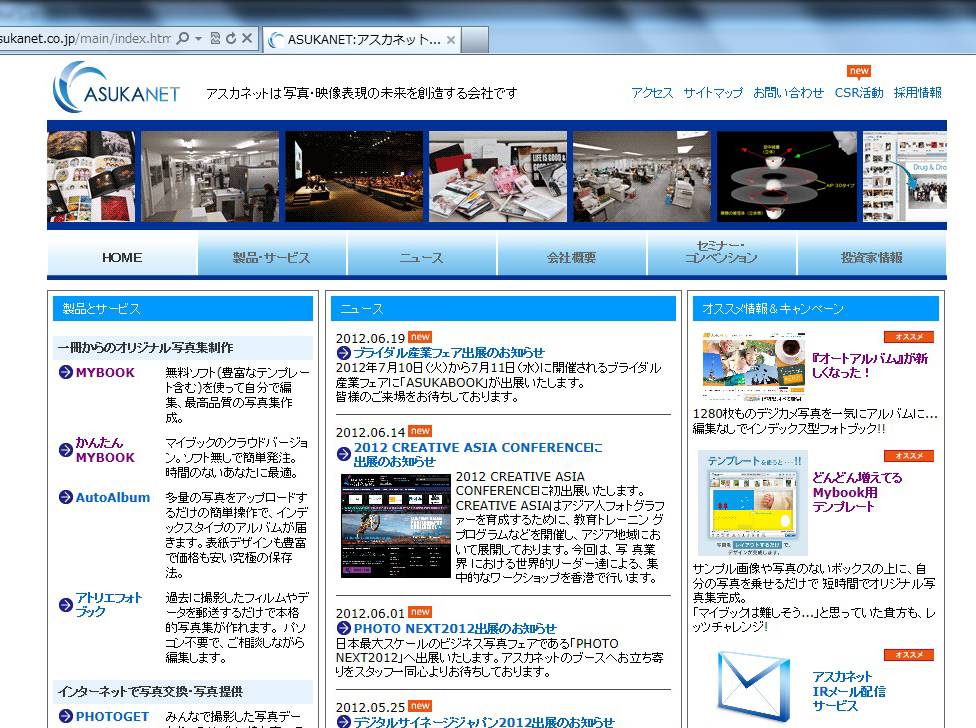Click in the address bar URL field
The image size is (976, 728).
coord(85,39)
